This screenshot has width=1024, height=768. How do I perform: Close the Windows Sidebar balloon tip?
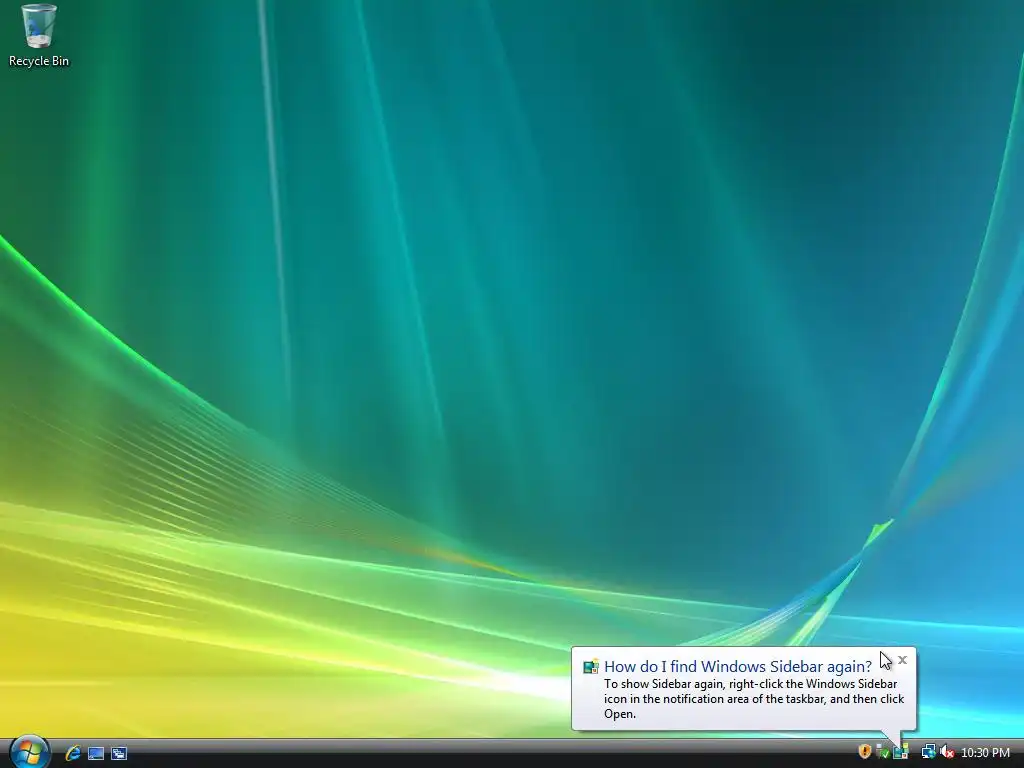pyautogui.click(x=903, y=660)
